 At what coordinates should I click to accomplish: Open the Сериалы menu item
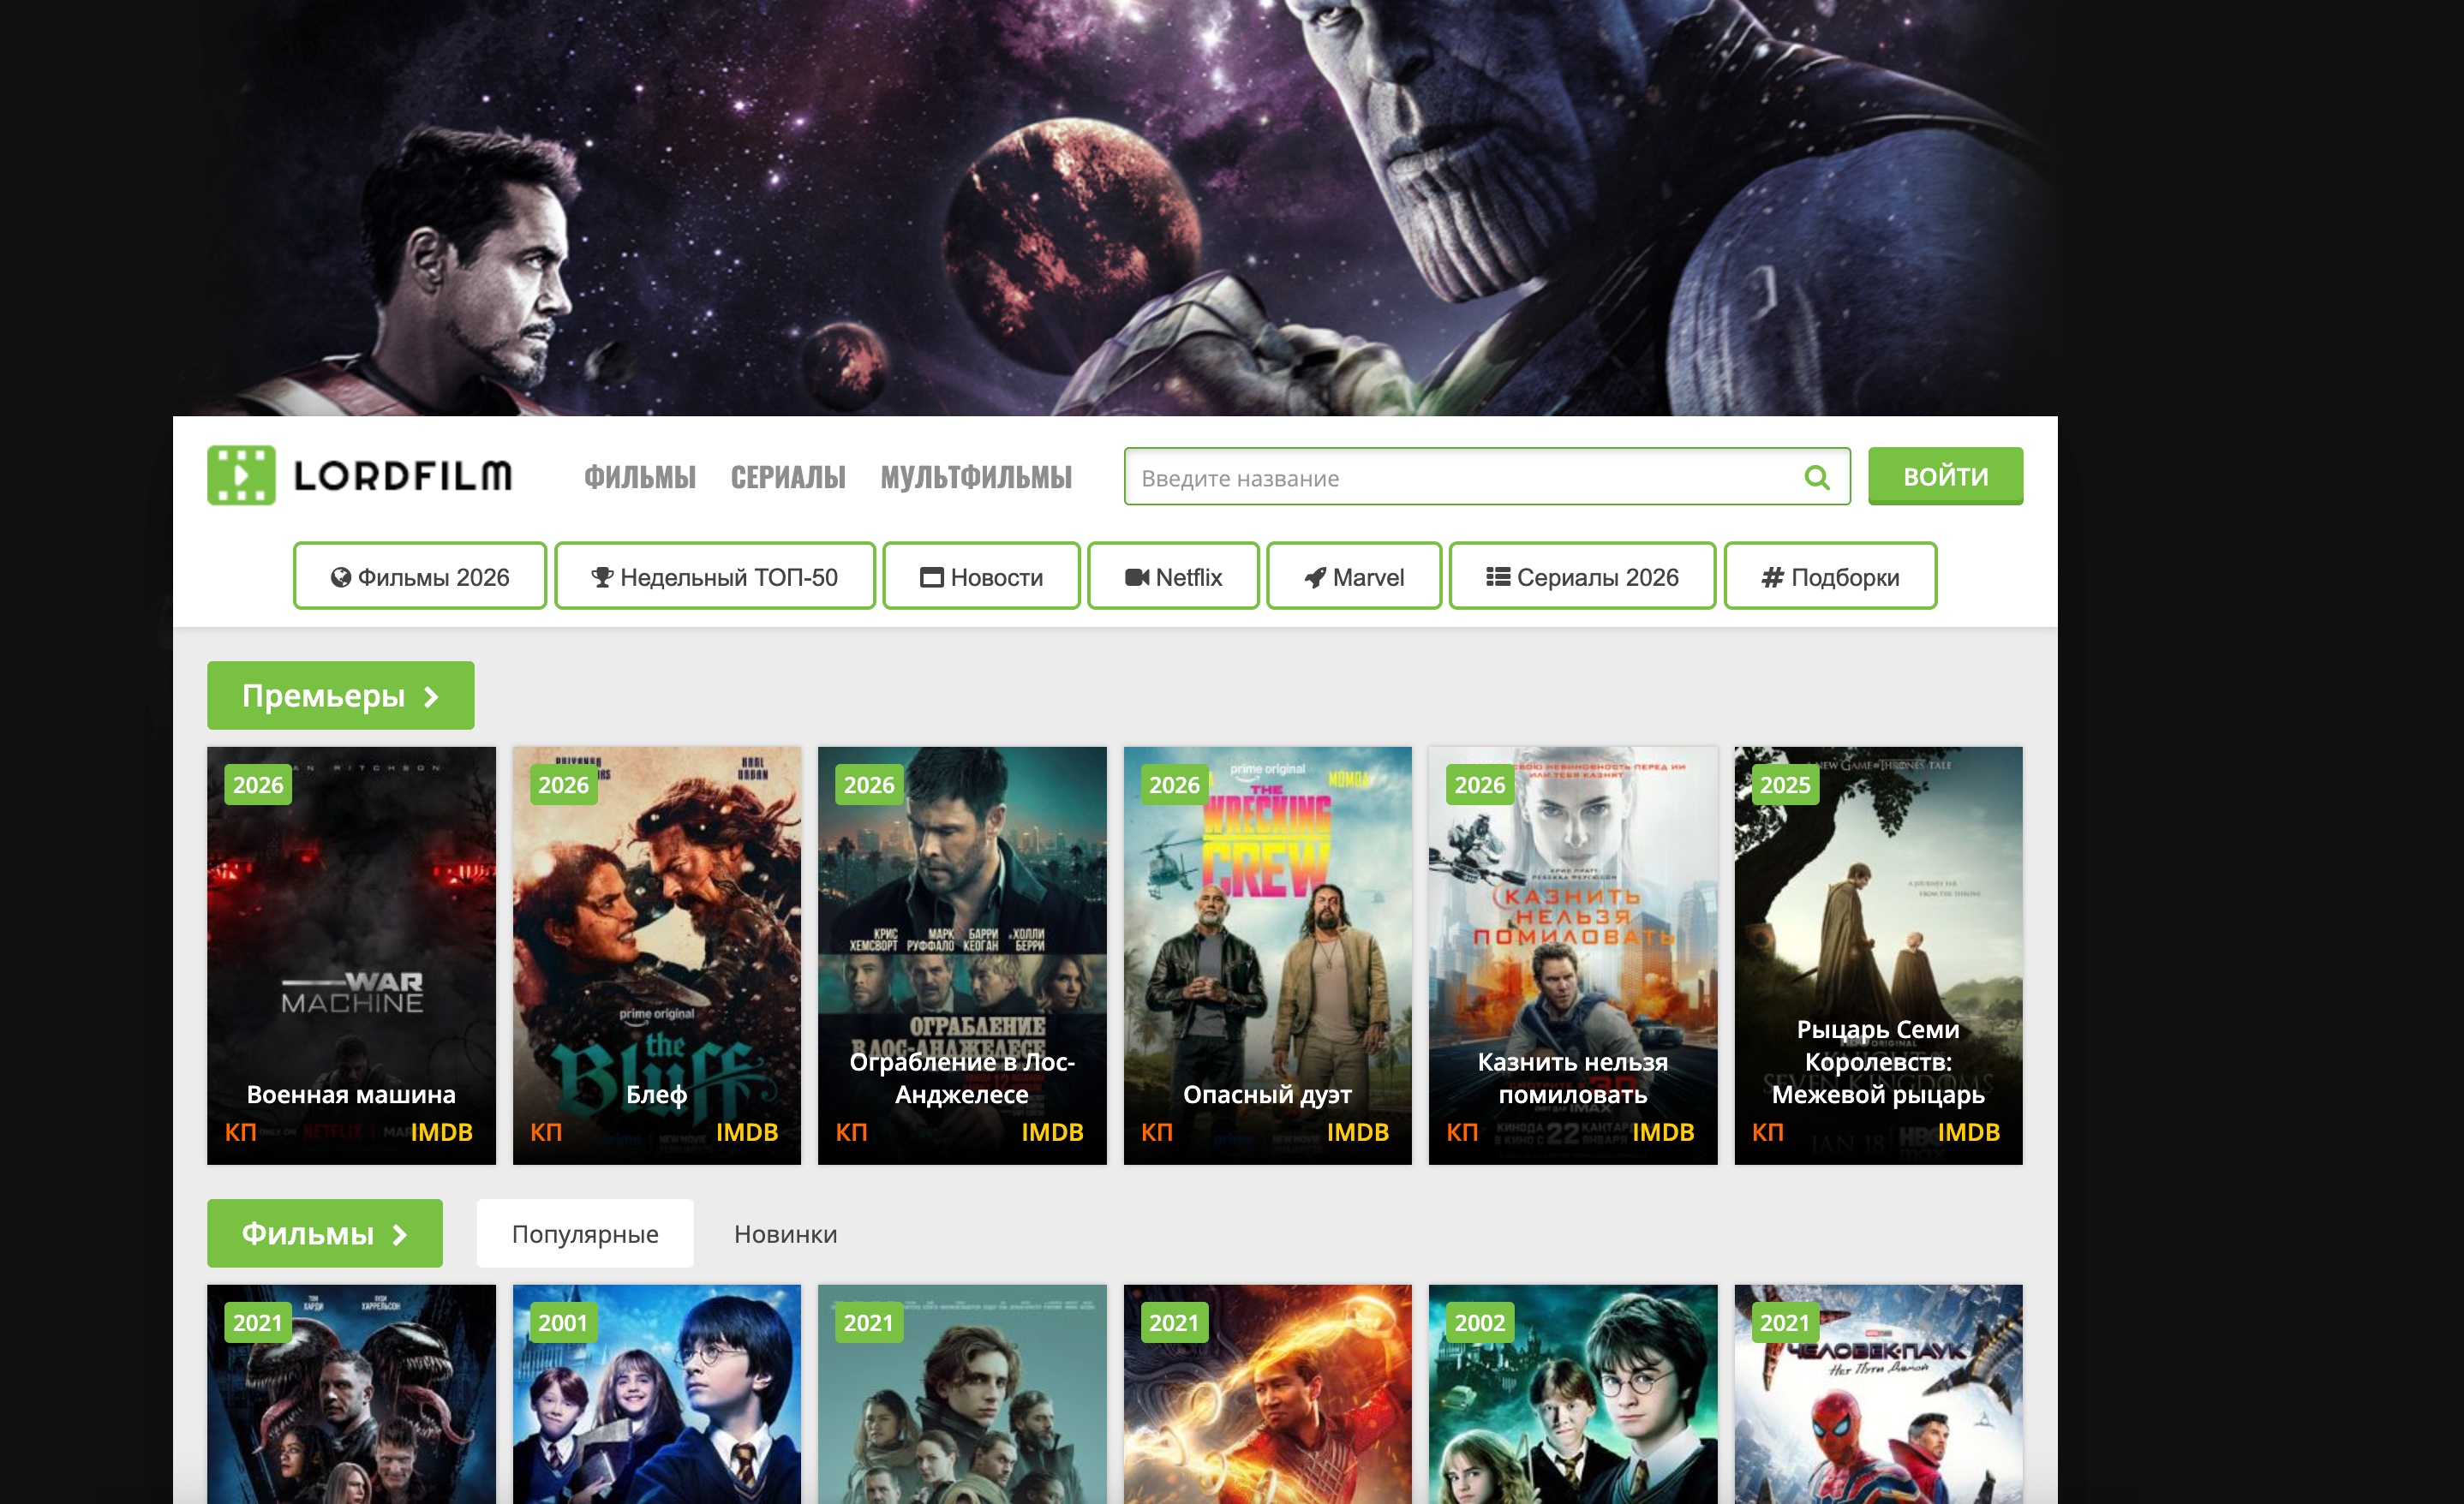tap(788, 477)
